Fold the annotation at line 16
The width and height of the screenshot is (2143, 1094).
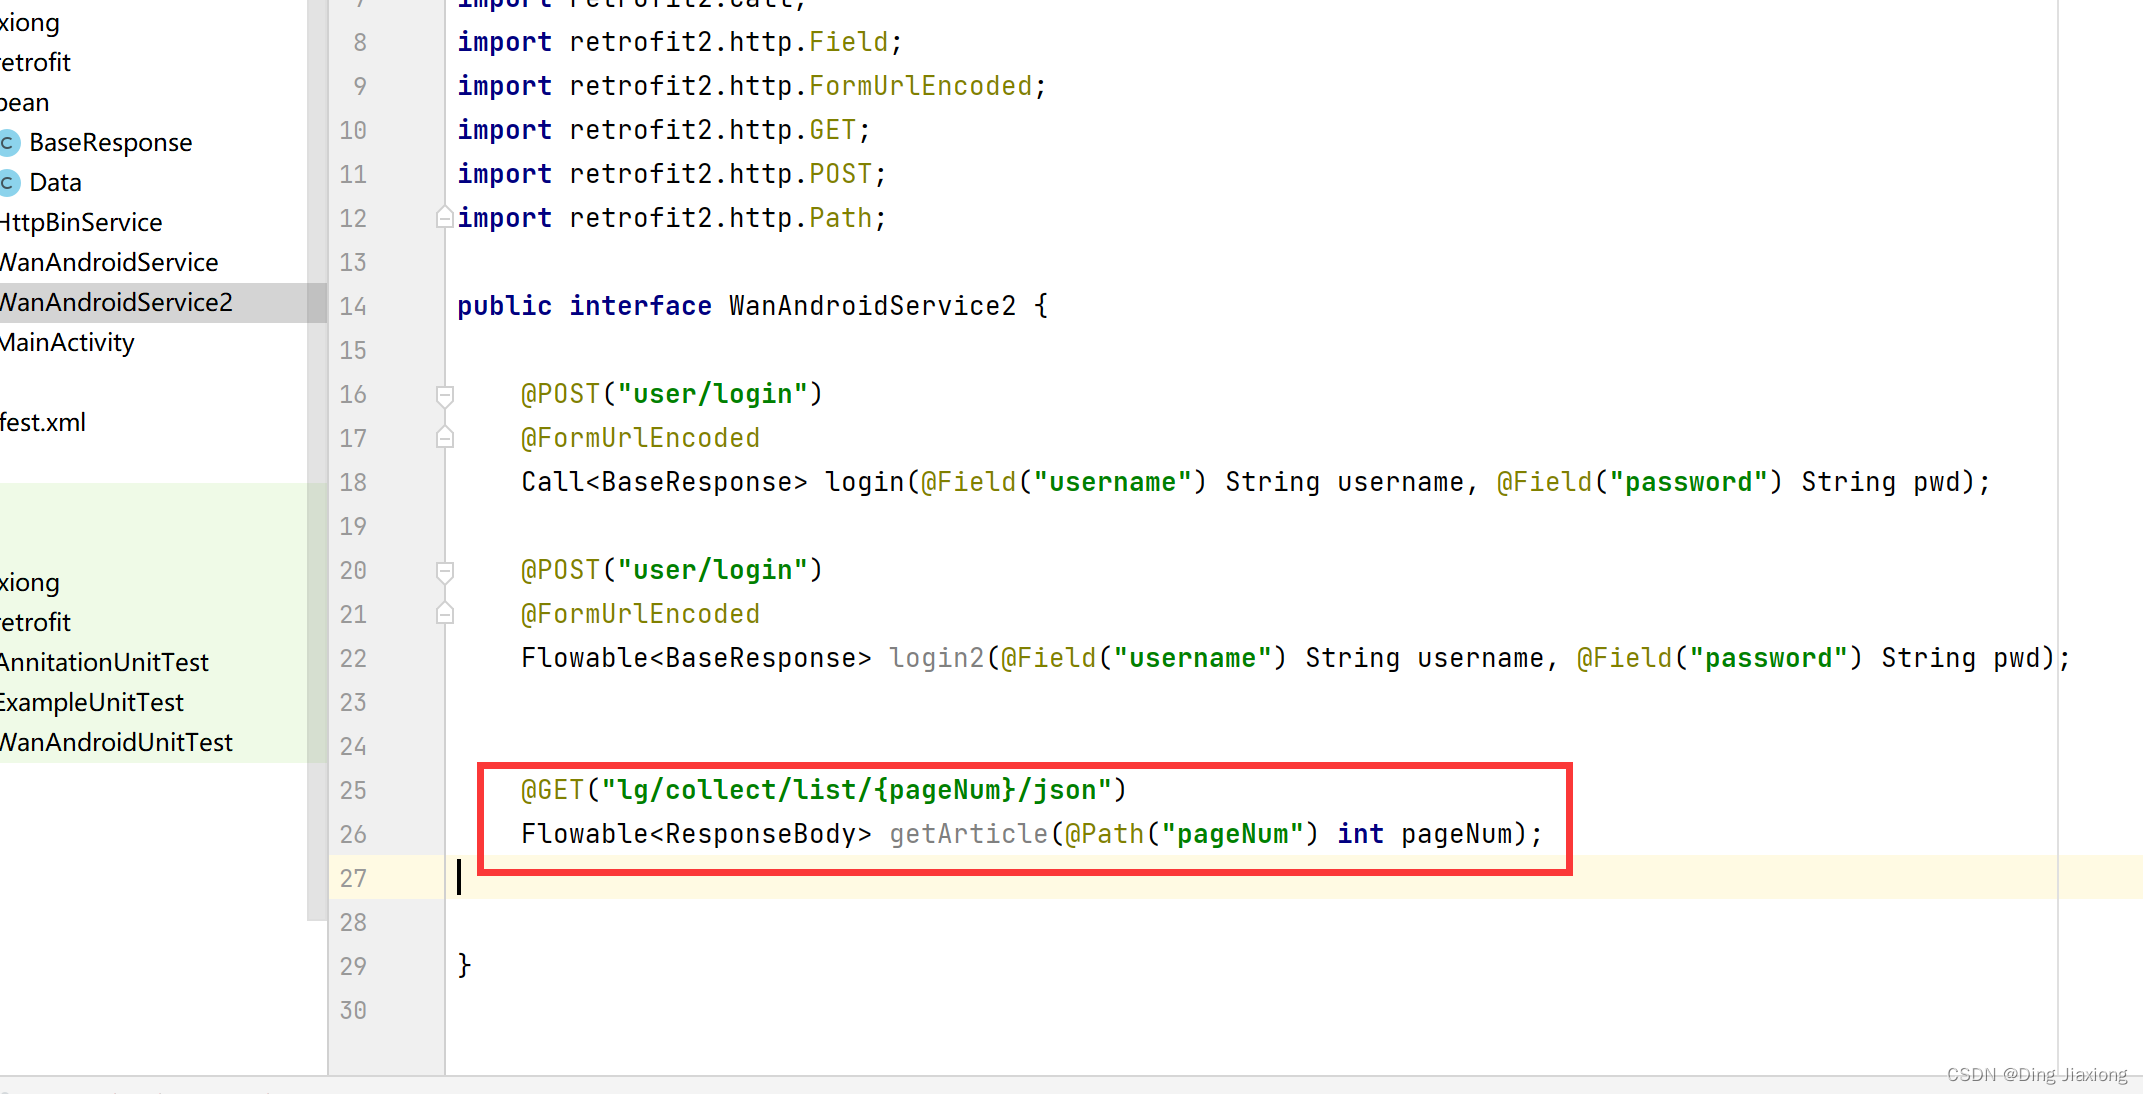(x=445, y=395)
